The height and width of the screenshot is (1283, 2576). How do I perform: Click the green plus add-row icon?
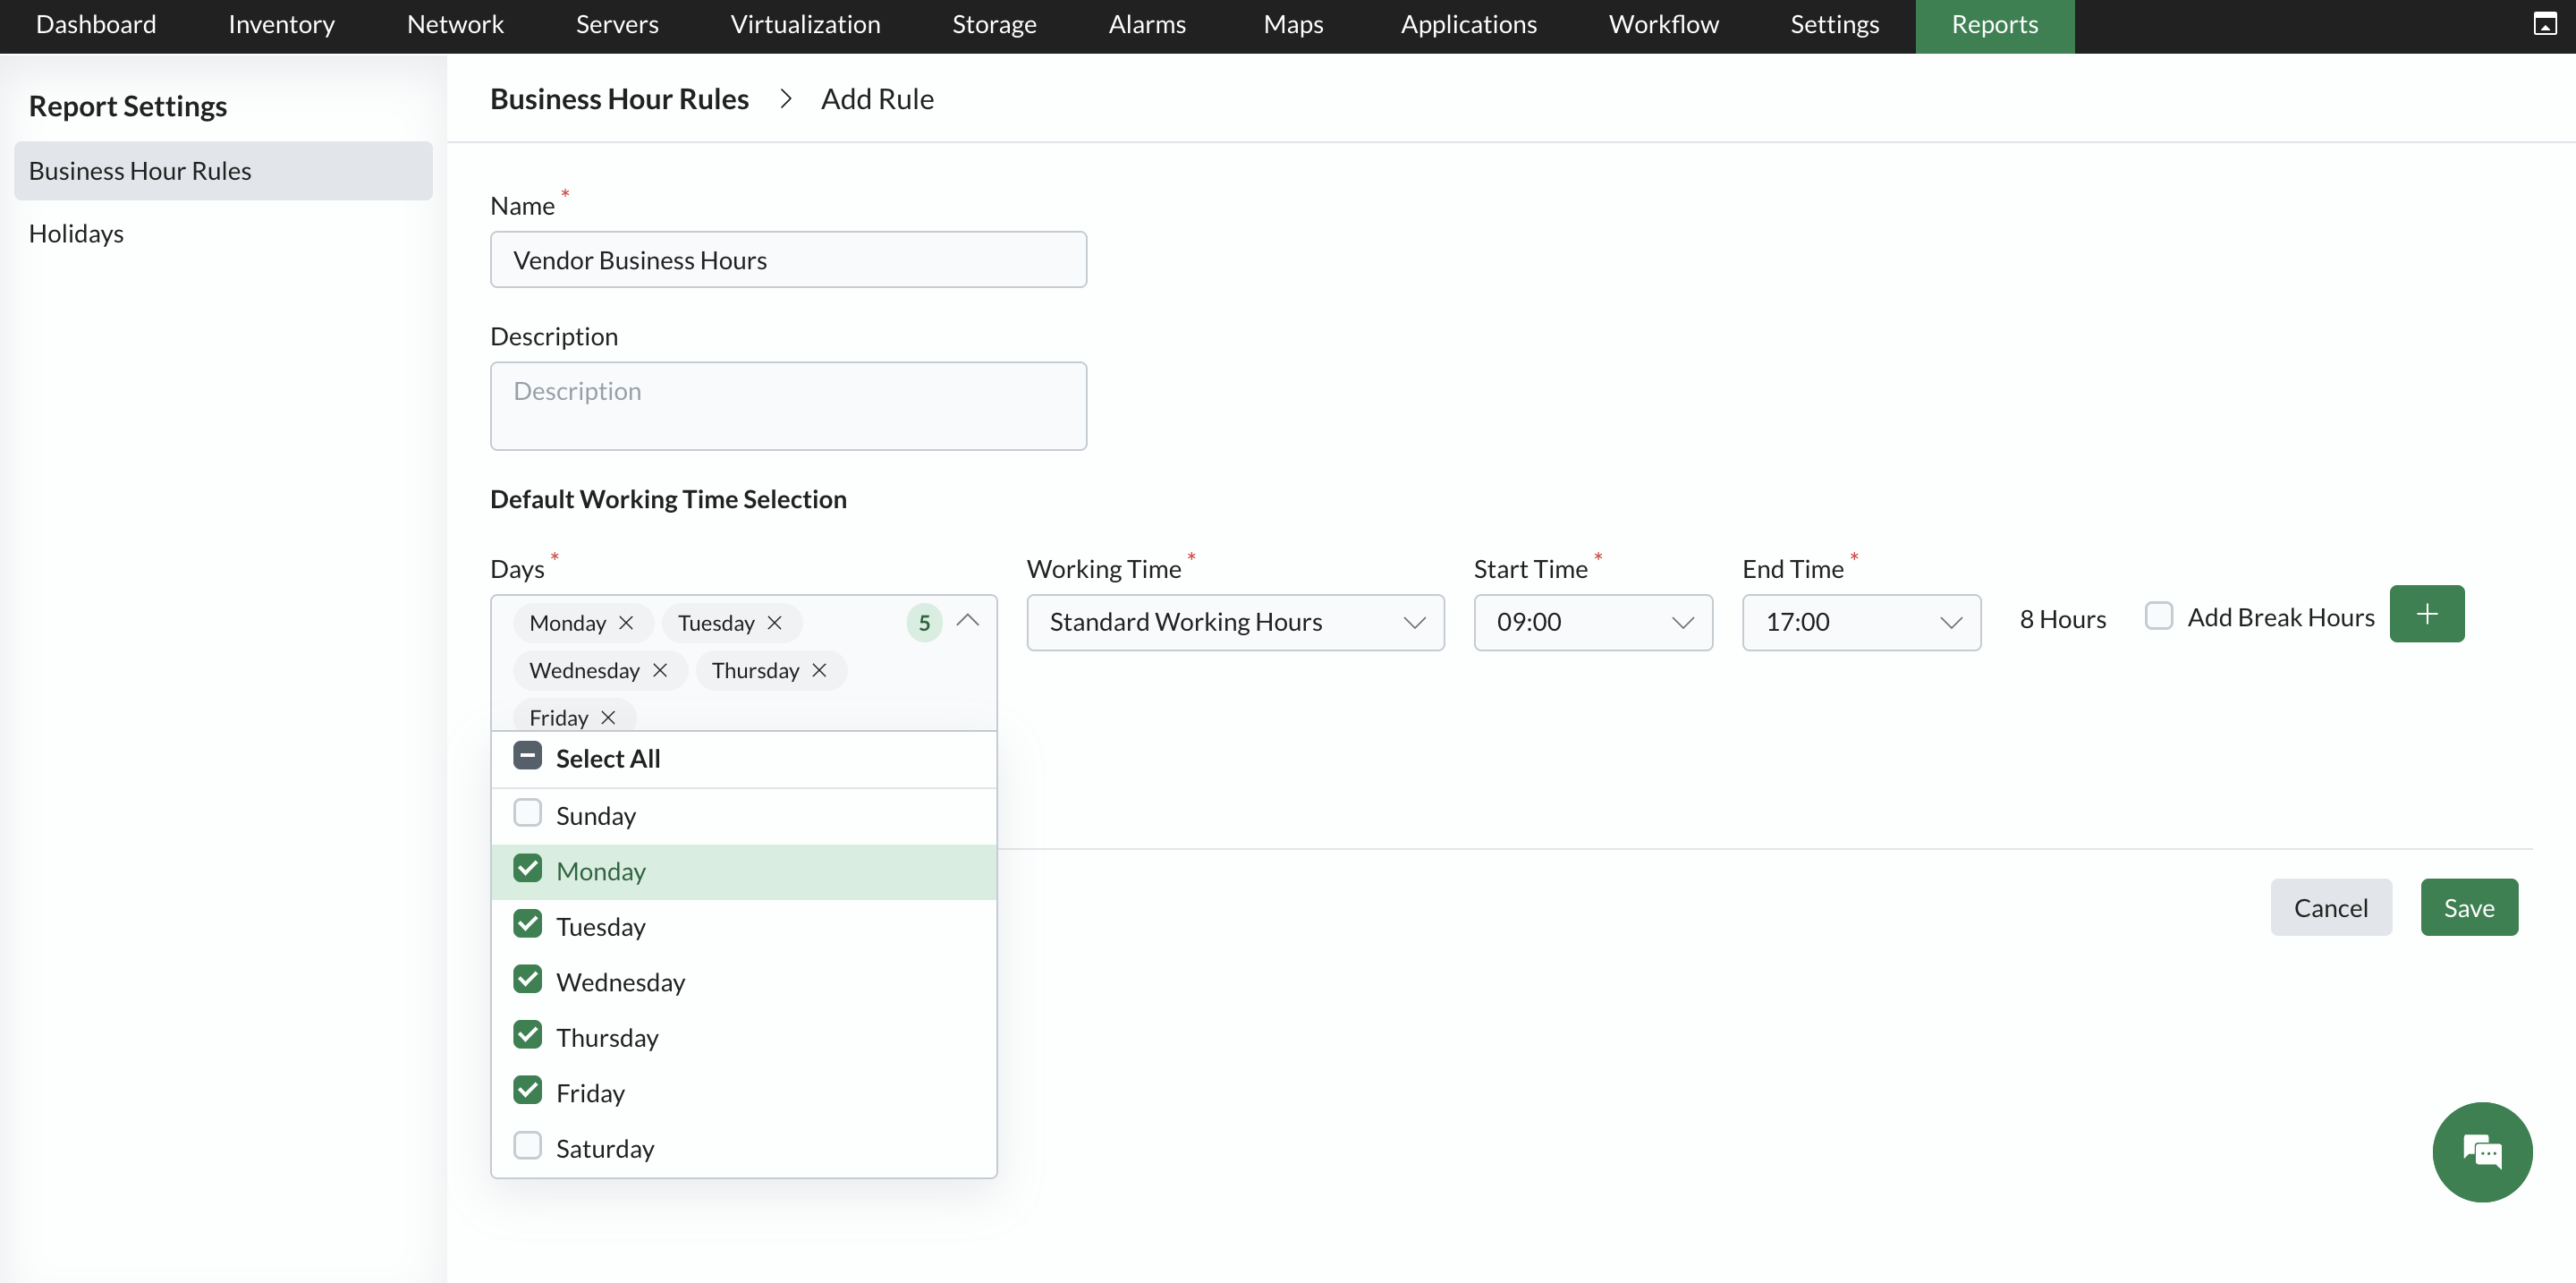point(2427,614)
